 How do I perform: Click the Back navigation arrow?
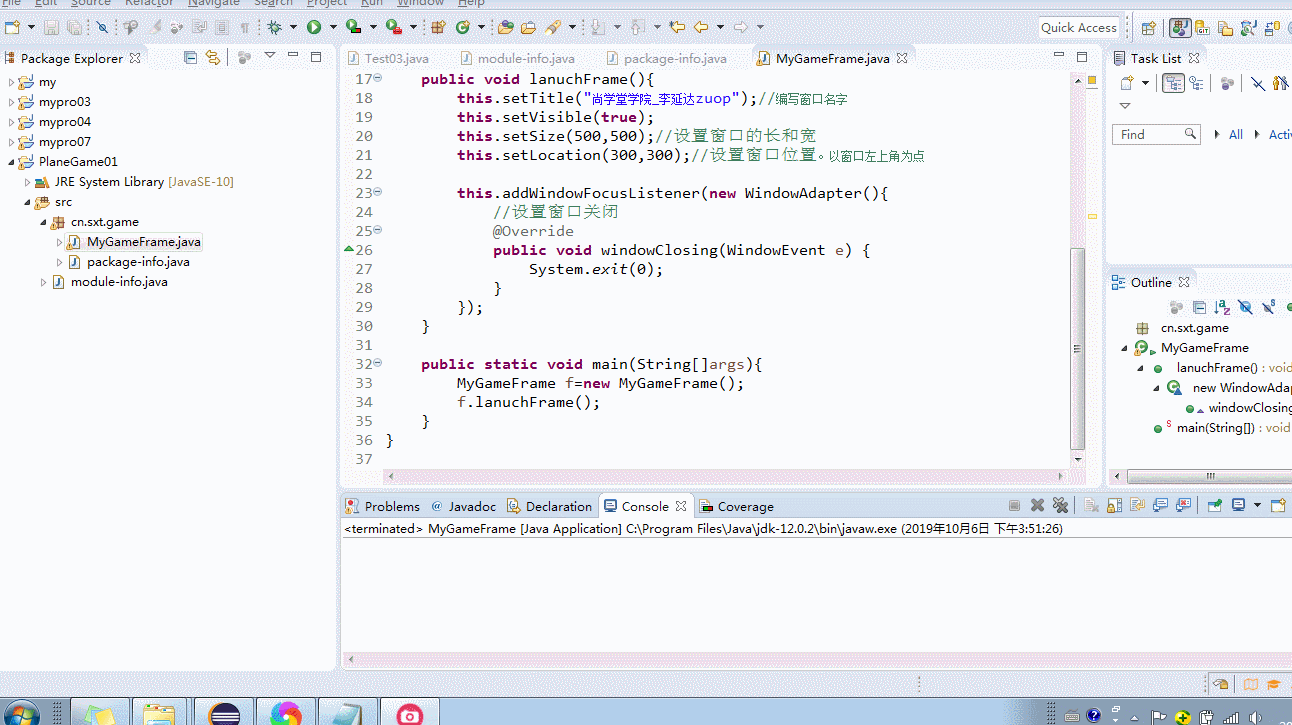(701, 28)
